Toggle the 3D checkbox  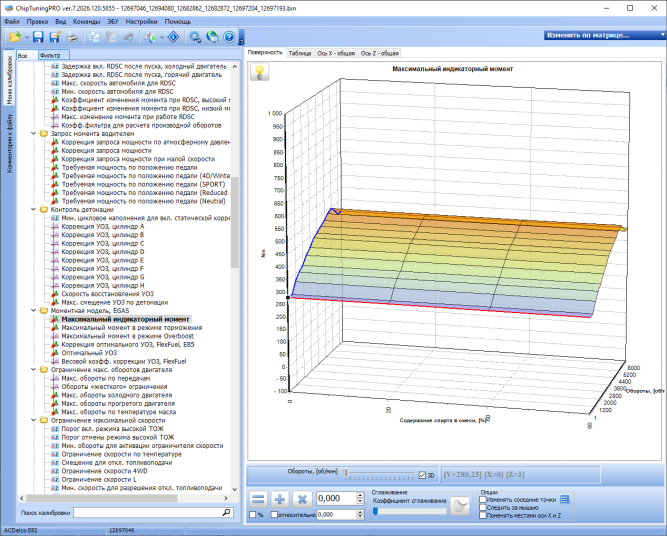pos(422,475)
